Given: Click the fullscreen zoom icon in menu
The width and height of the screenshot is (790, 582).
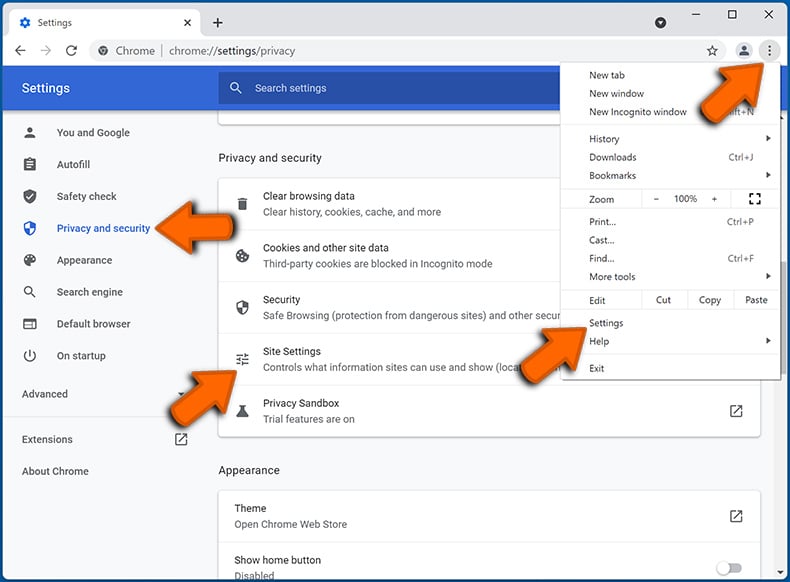Looking at the screenshot, I should coord(754,199).
